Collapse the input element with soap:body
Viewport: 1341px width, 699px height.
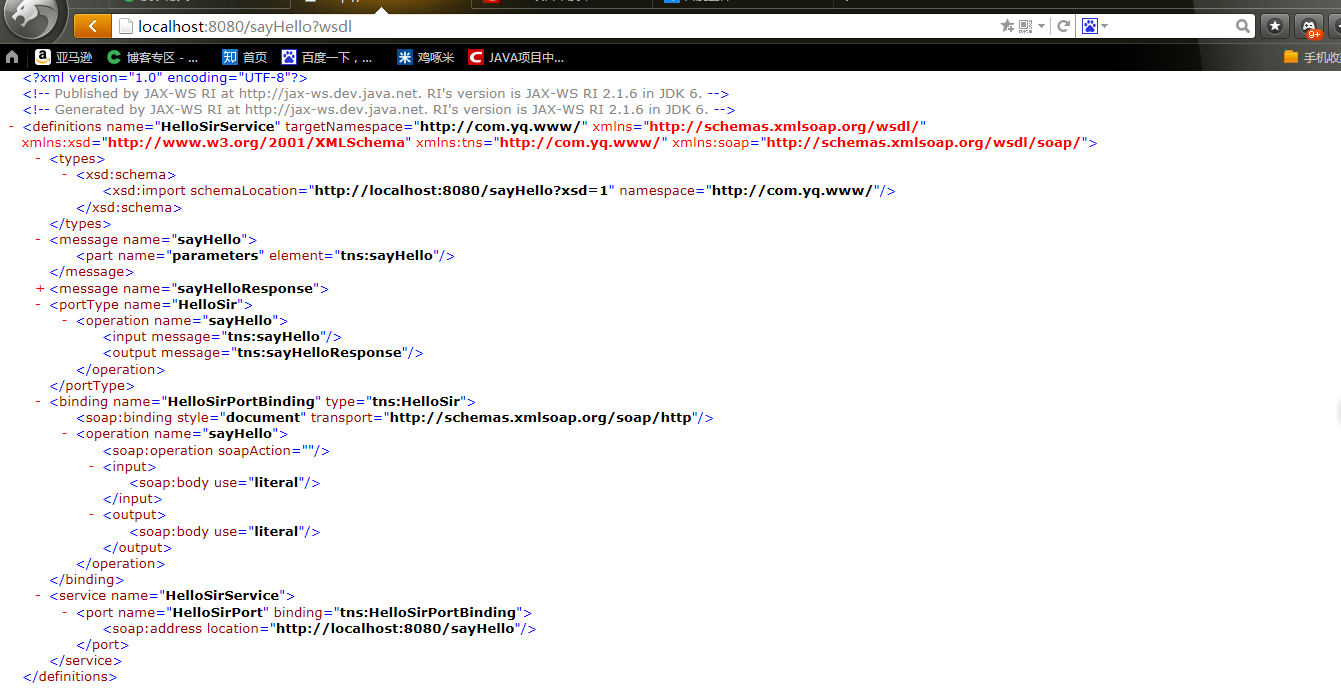(x=92, y=466)
